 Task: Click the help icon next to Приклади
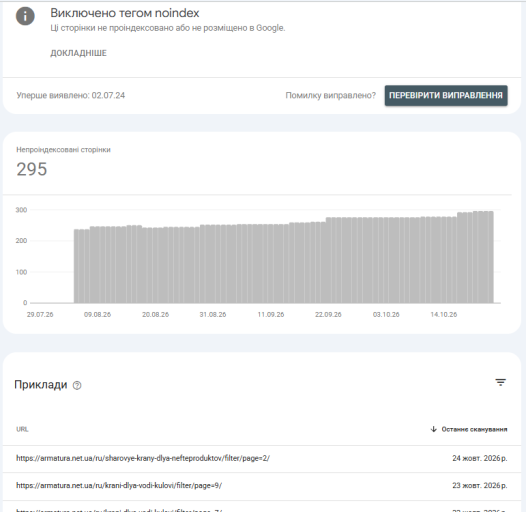click(x=77, y=385)
